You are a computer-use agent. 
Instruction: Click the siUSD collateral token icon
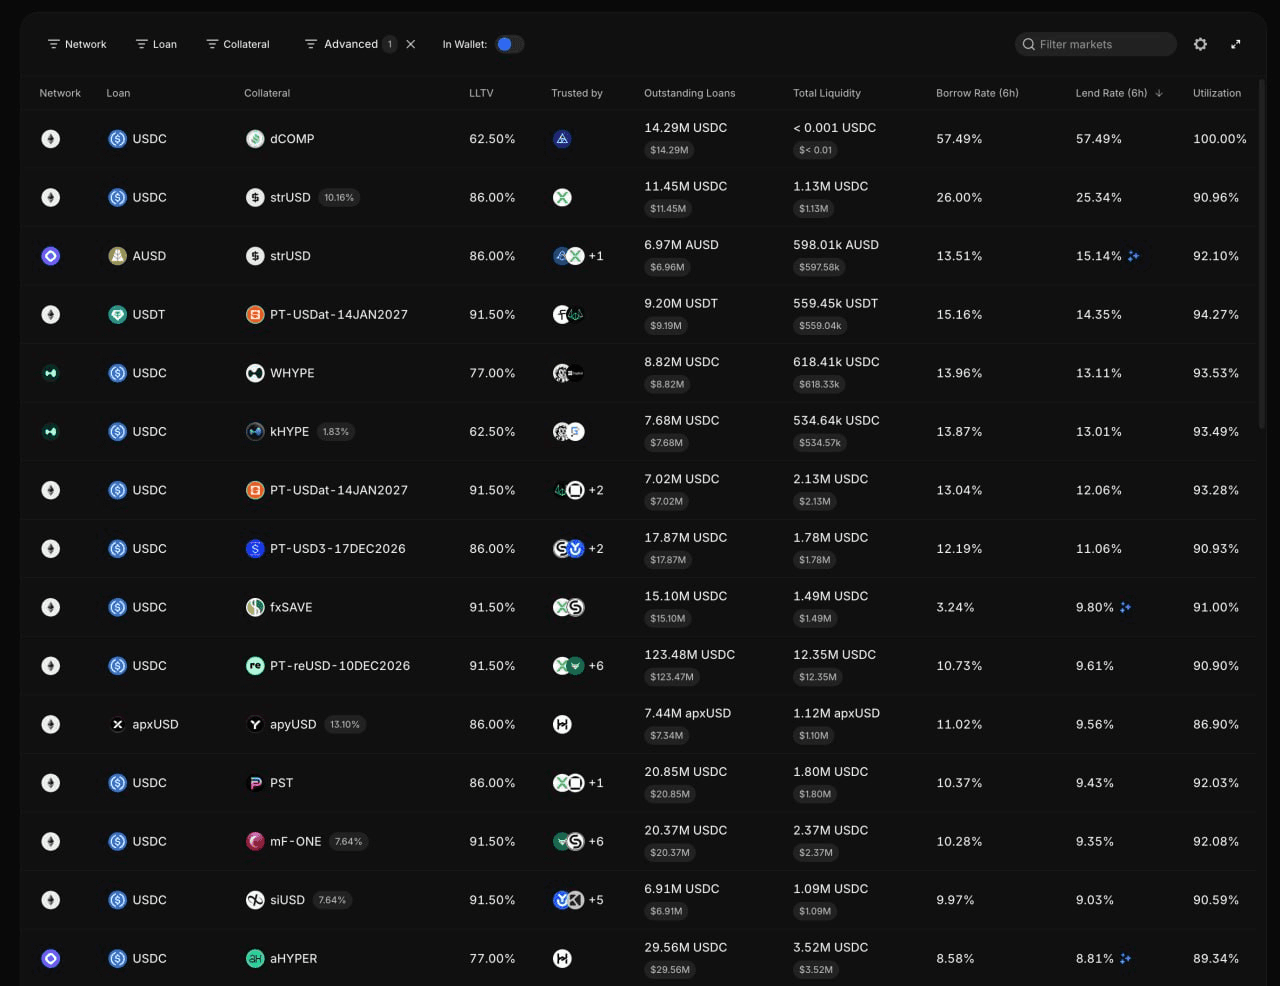(255, 900)
